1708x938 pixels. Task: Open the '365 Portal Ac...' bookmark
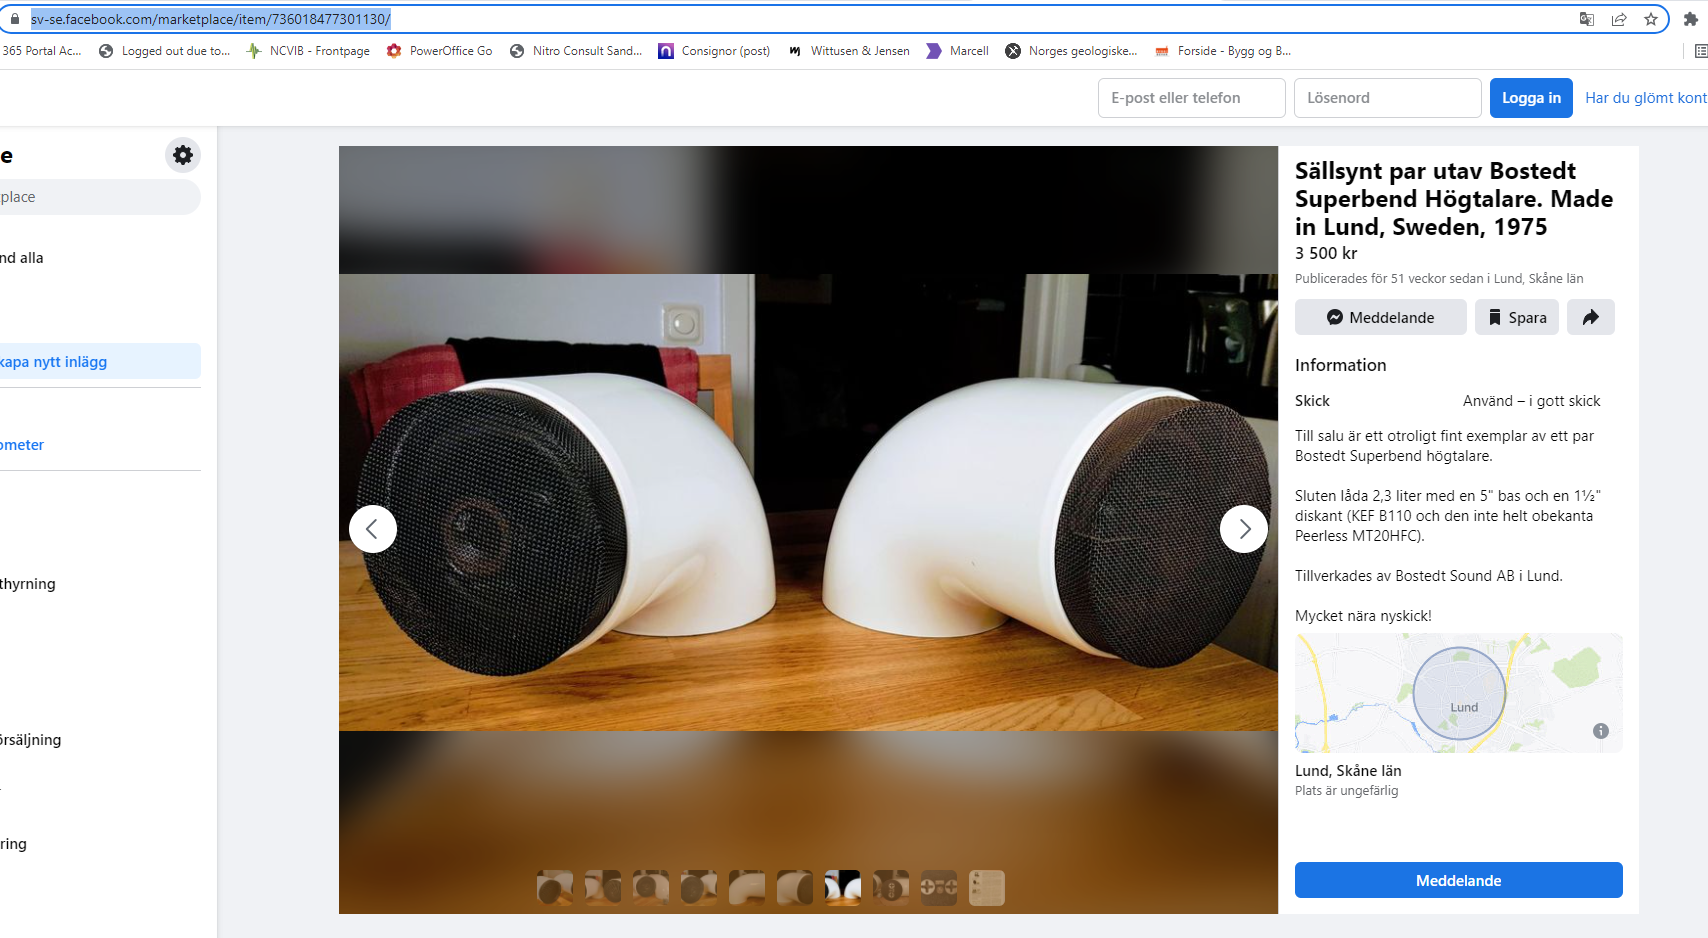point(41,51)
